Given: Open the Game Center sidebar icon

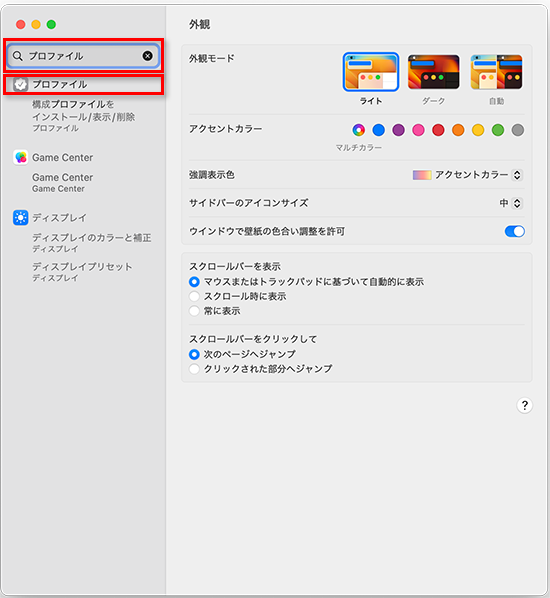Looking at the screenshot, I should (x=21, y=157).
